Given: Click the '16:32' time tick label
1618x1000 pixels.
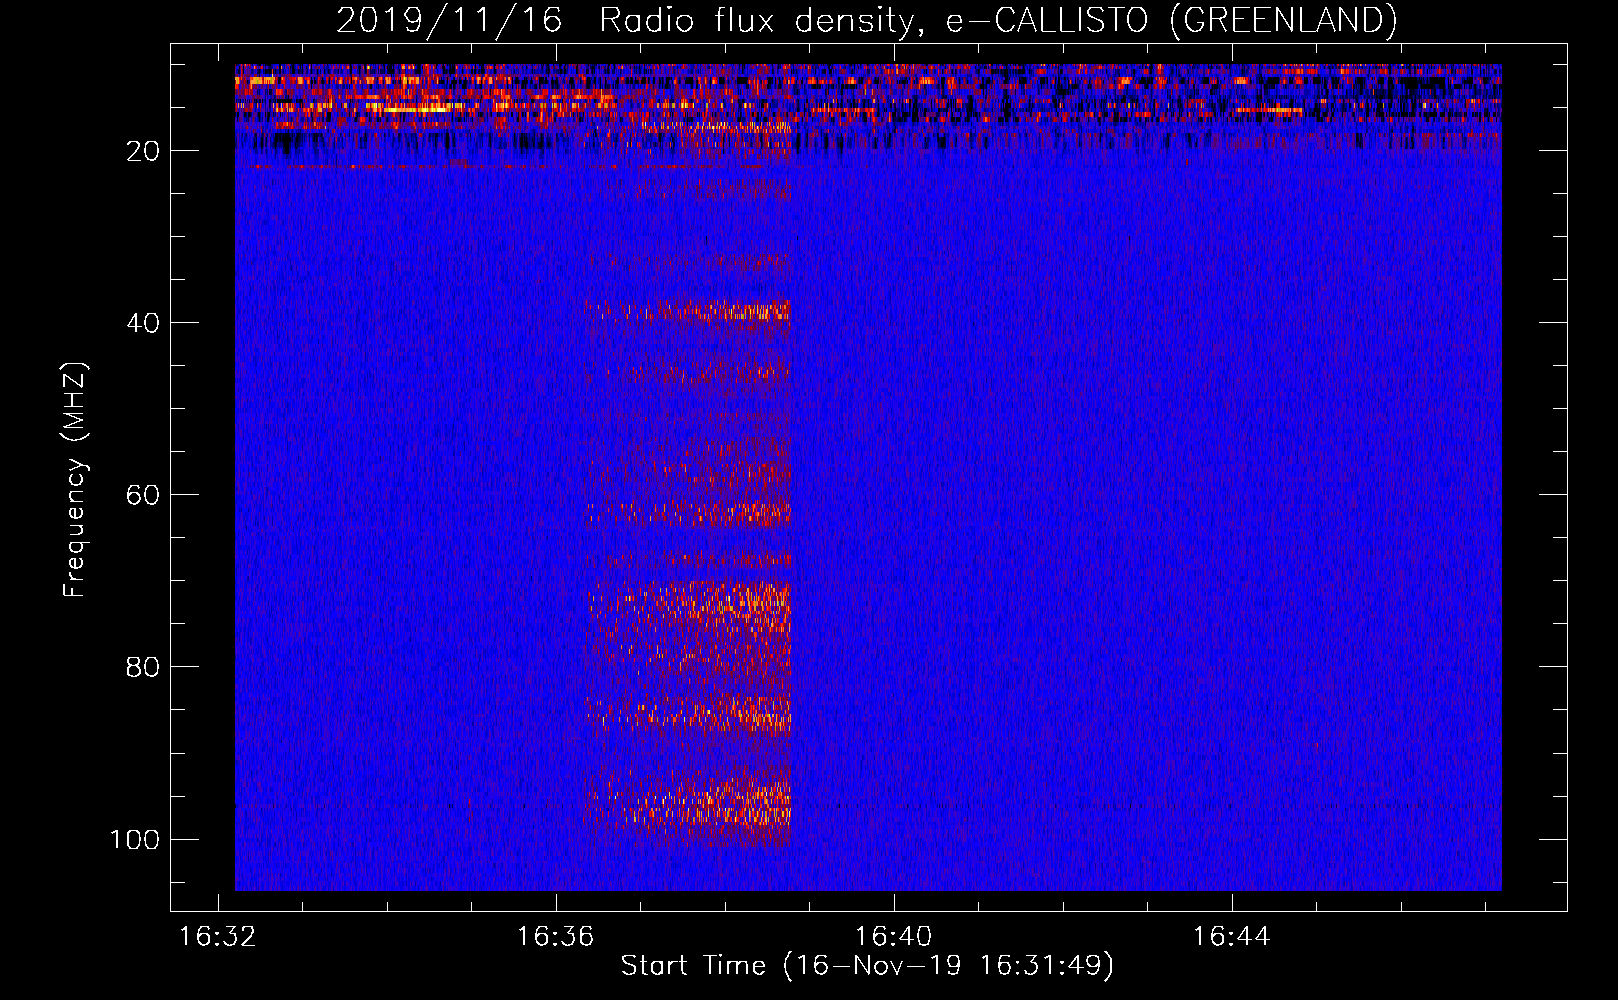Looking at the screenshot, I should click(217, 937).
